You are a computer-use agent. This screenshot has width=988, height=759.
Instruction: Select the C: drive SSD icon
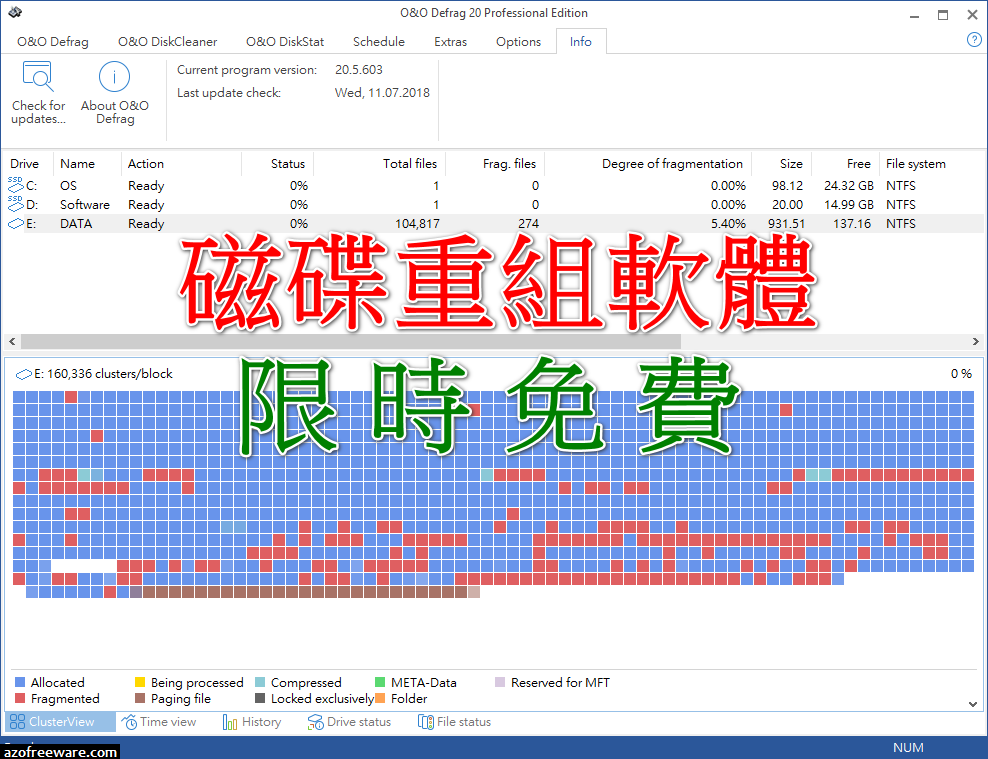pyautogui.click(x=16, y=185)
